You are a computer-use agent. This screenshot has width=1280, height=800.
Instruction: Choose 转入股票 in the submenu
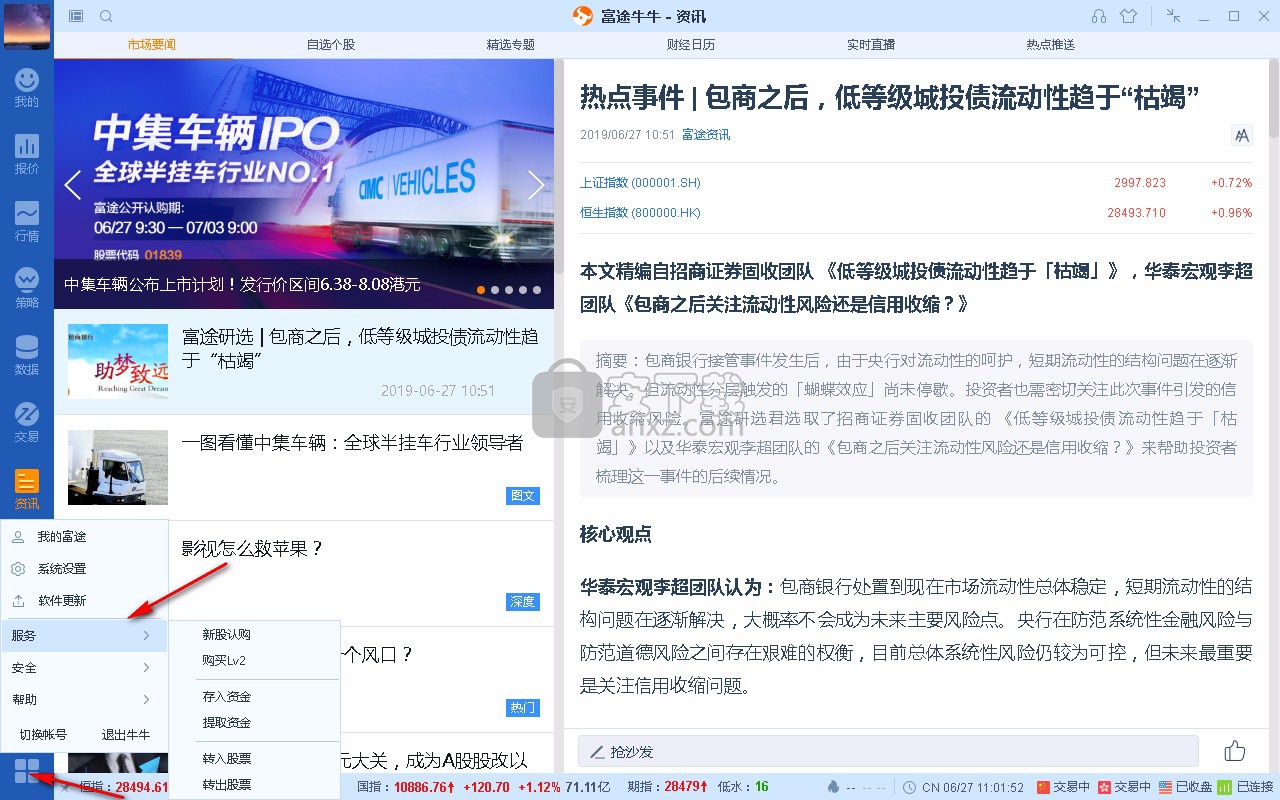pos(226,759)
